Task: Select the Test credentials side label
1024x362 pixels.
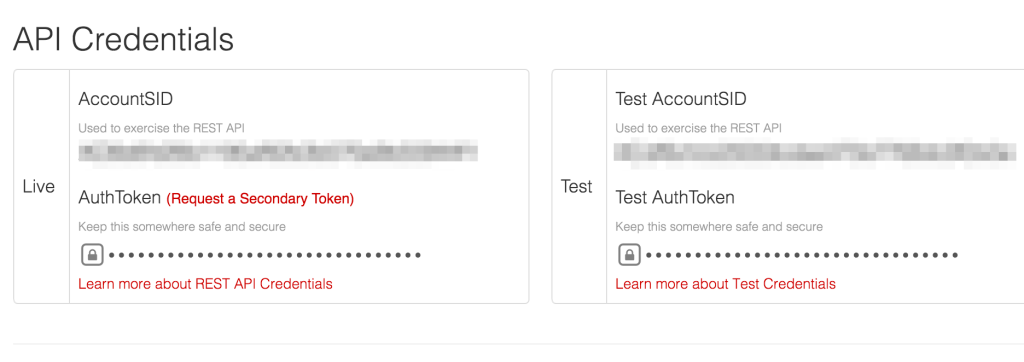Action: point(577,187)
